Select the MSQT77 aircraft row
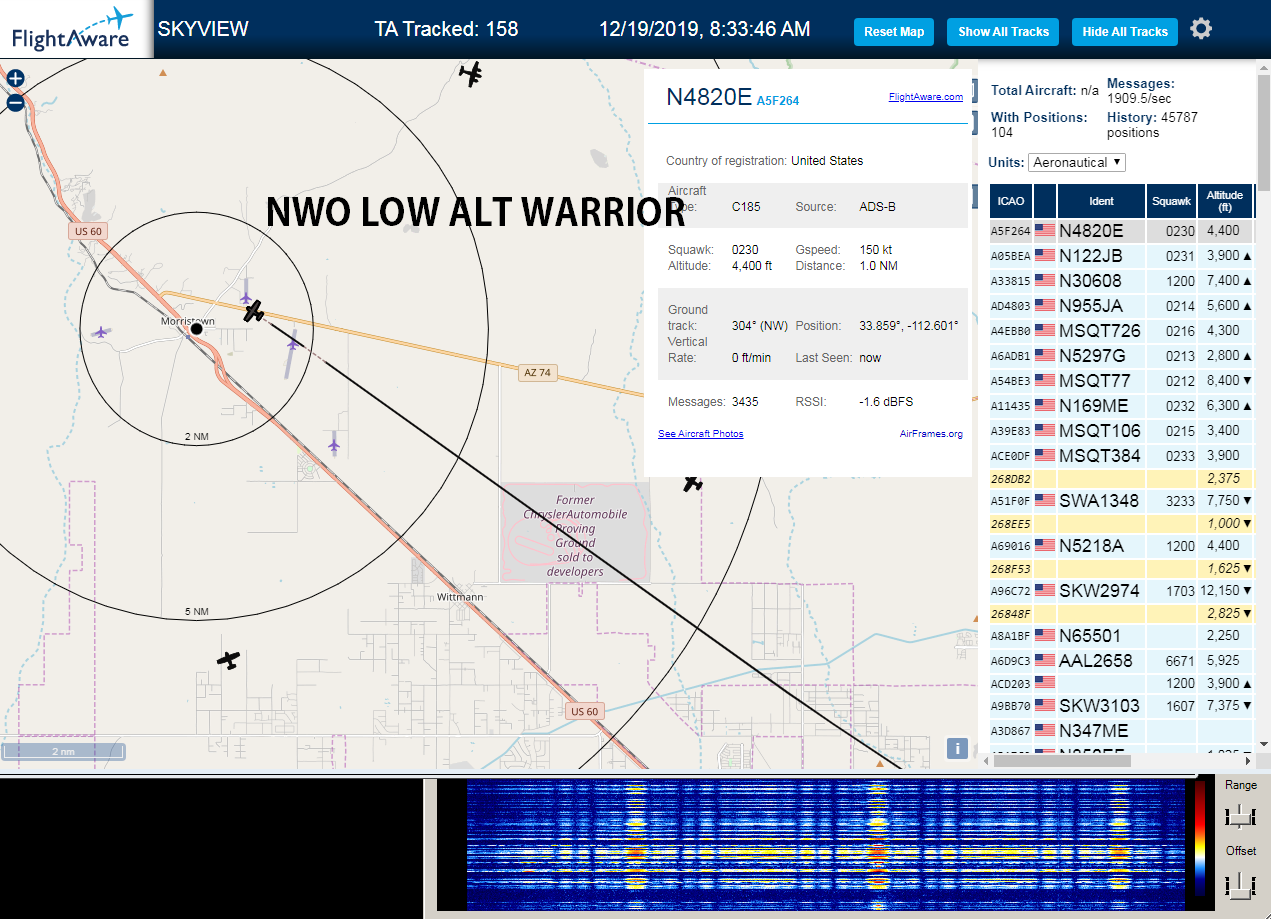 [1122, 381]
